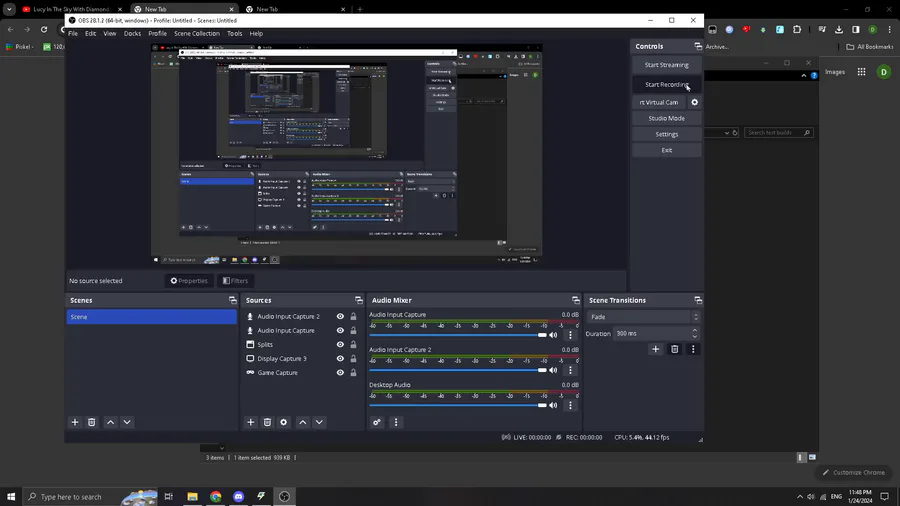Viewport: 900px width, 506px height.
Task: Click the taskbar search box
Action: click(x=90, y=497)
